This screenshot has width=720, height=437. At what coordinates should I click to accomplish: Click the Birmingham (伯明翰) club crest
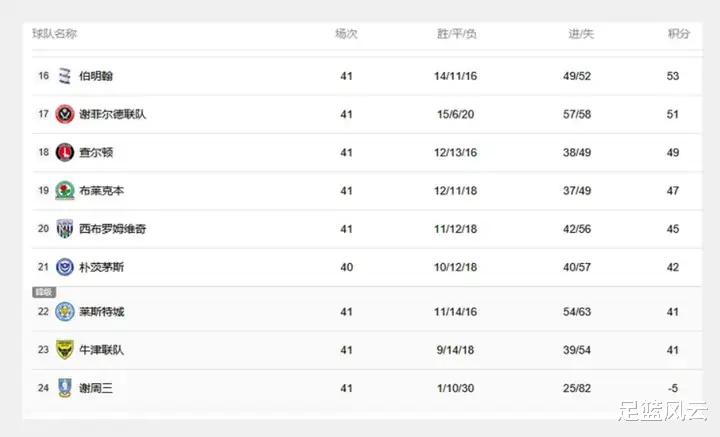point(65,76)
